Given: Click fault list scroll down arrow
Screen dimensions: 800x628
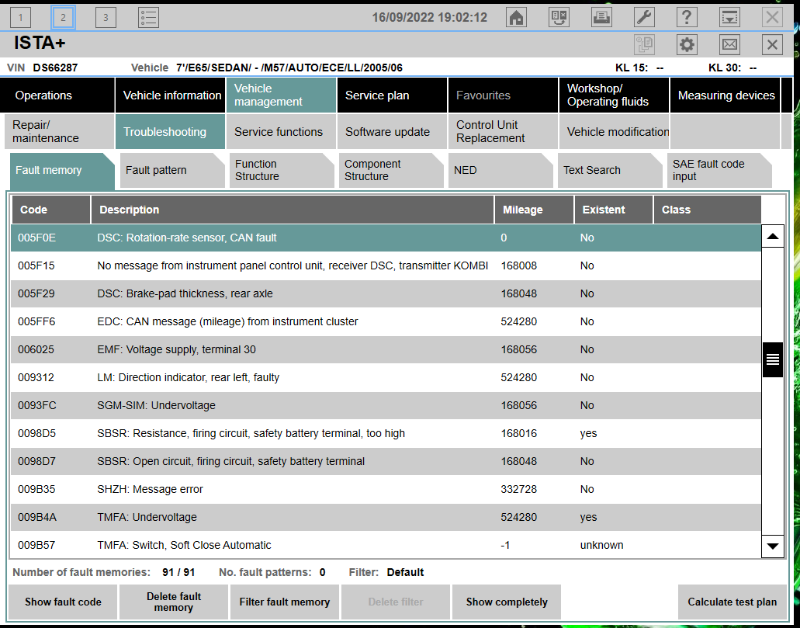Looking at the screenshot, I should pyautogui.click(x=772, y=546).
